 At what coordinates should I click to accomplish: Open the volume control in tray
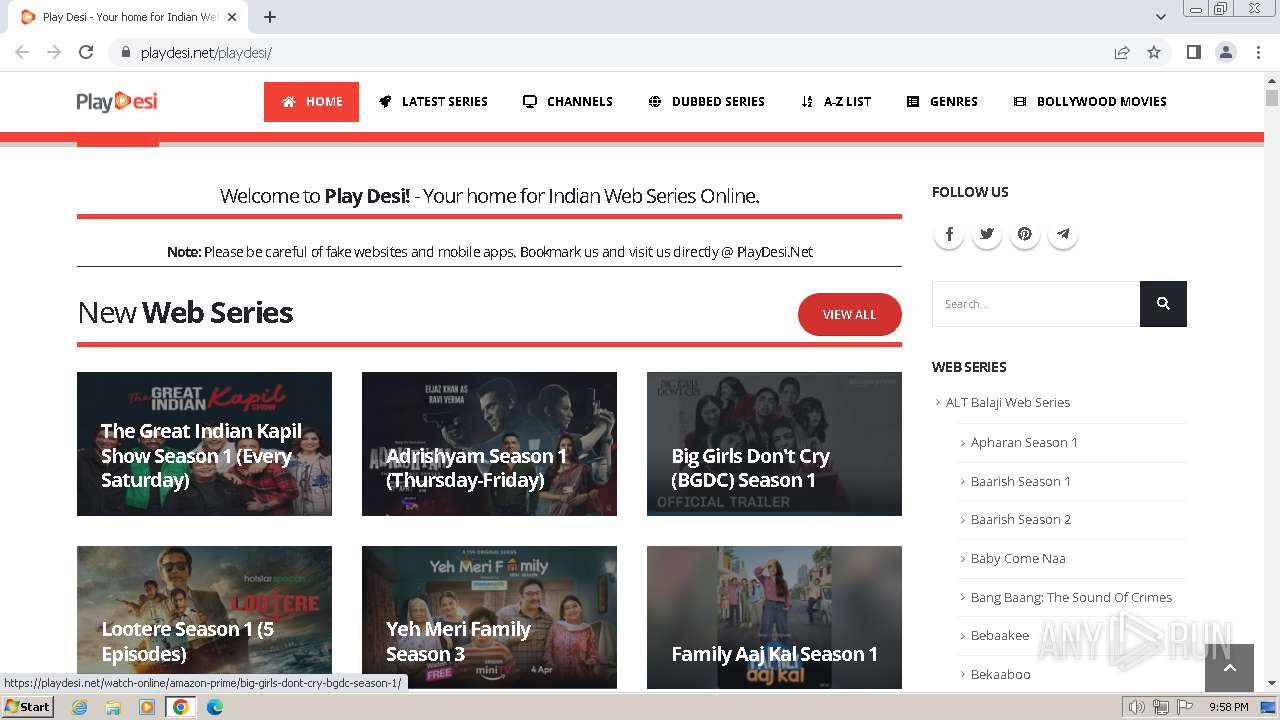click(x=1137, y=707)
